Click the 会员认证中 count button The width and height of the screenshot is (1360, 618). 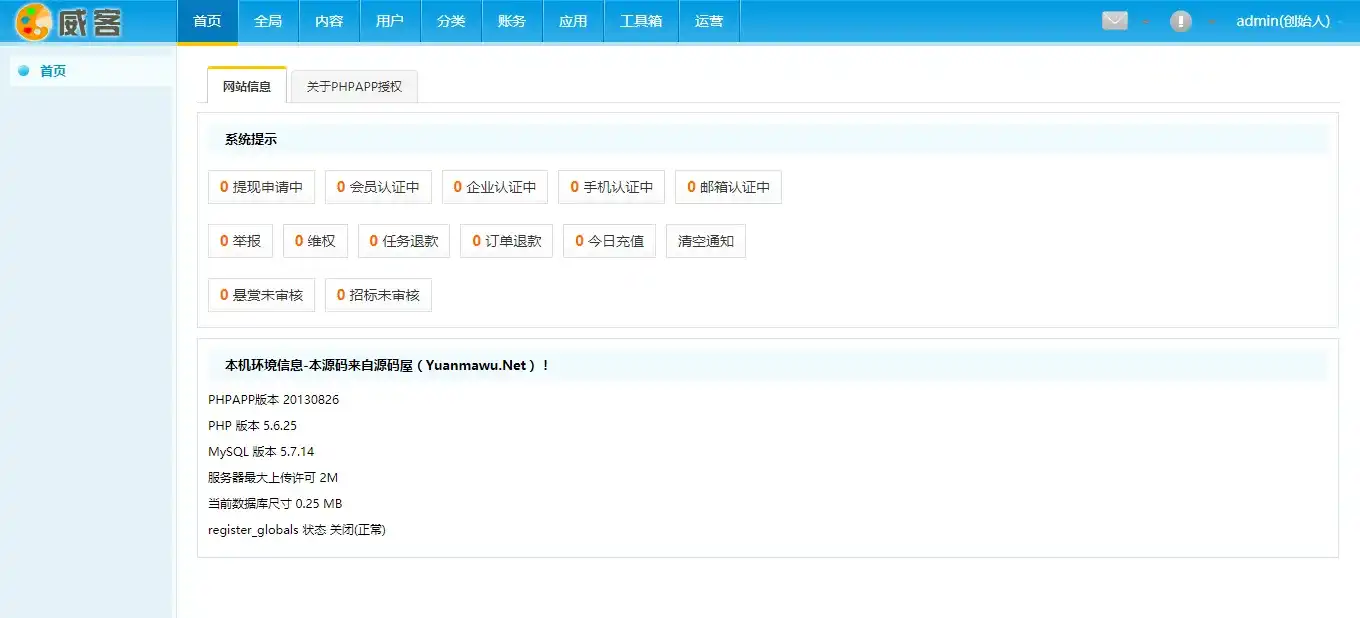point(379,187)
